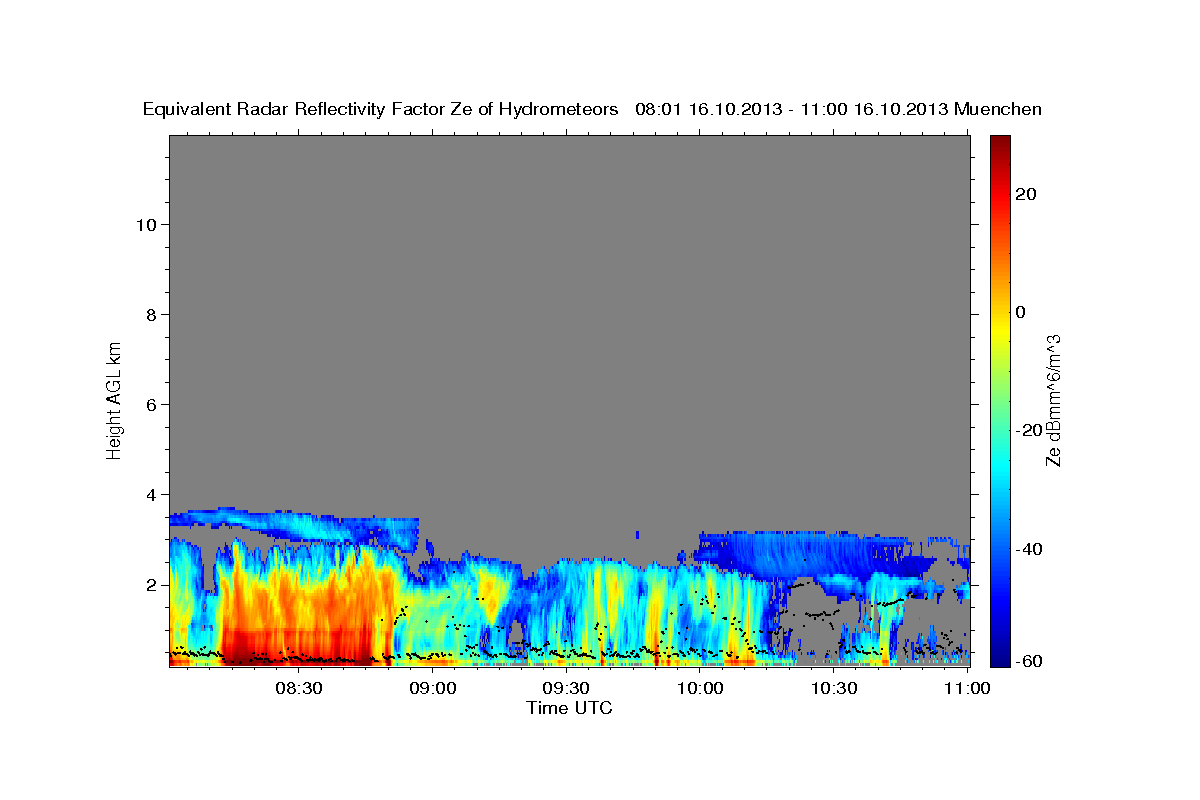Click the 'Time UTC' axis label
This screenshot has height=800, width=1200.
coord(569,708)
